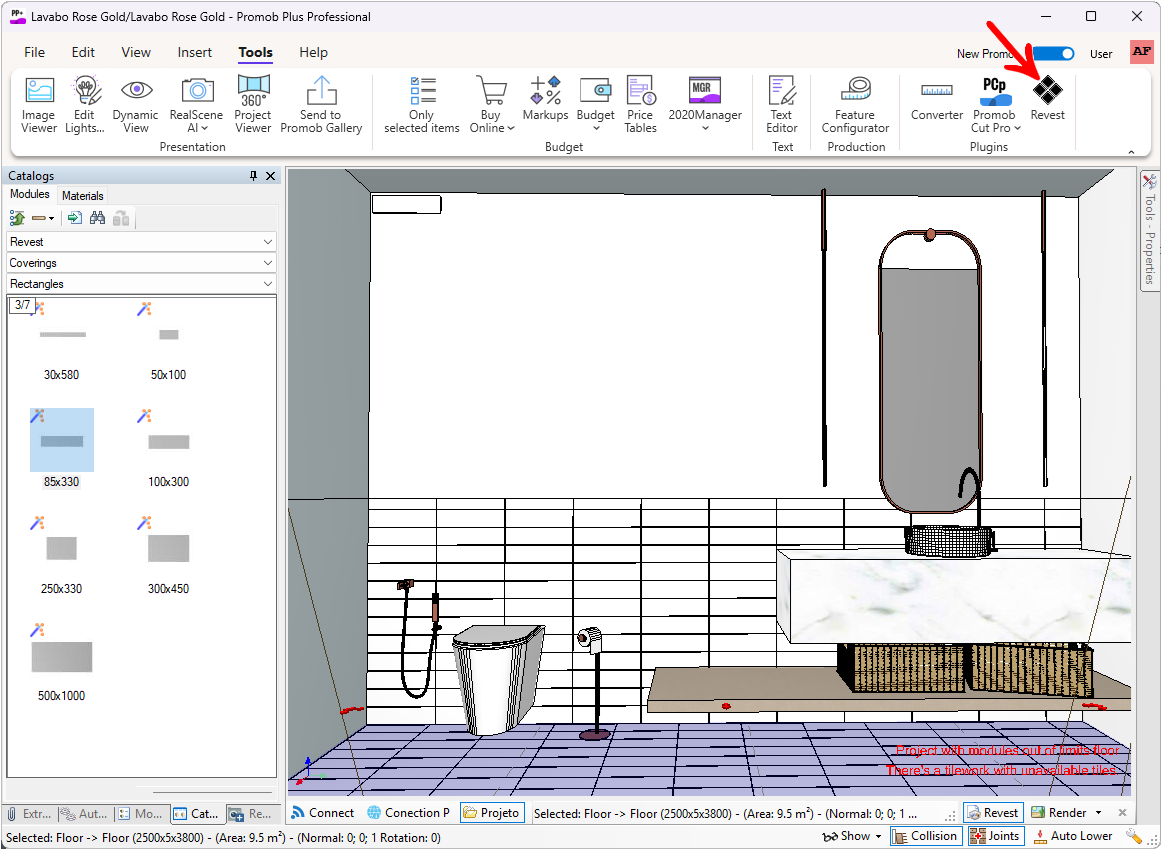Click the Render button
Viewport: 1165px width, 852px height.
click(x=1059, y=813)
